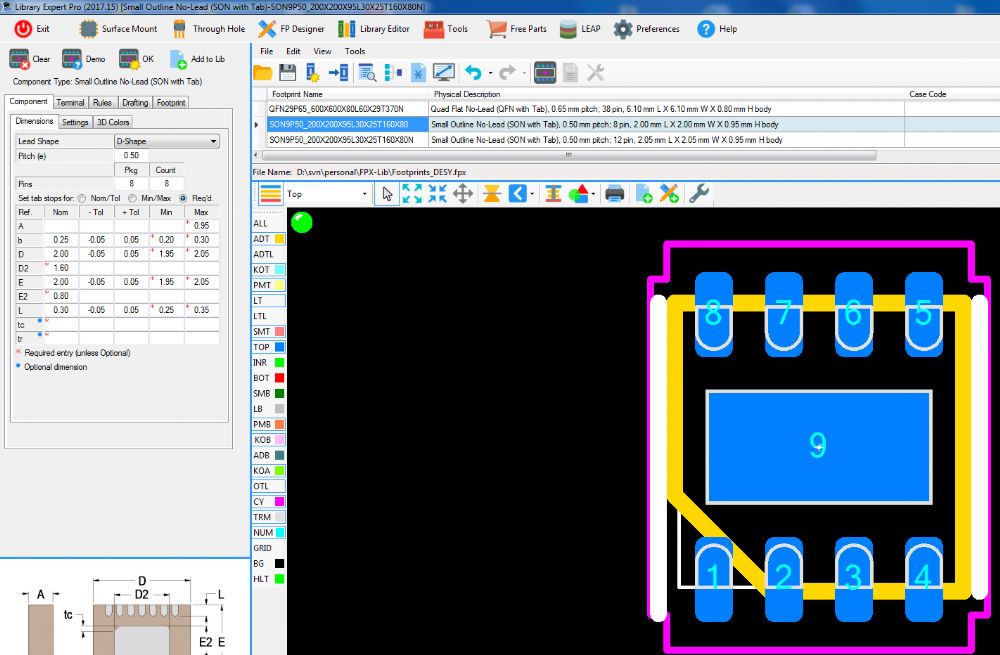The image size is (1000, 655).
Task: Open the Surface Mount chip icon
Action: coord(88,29)
